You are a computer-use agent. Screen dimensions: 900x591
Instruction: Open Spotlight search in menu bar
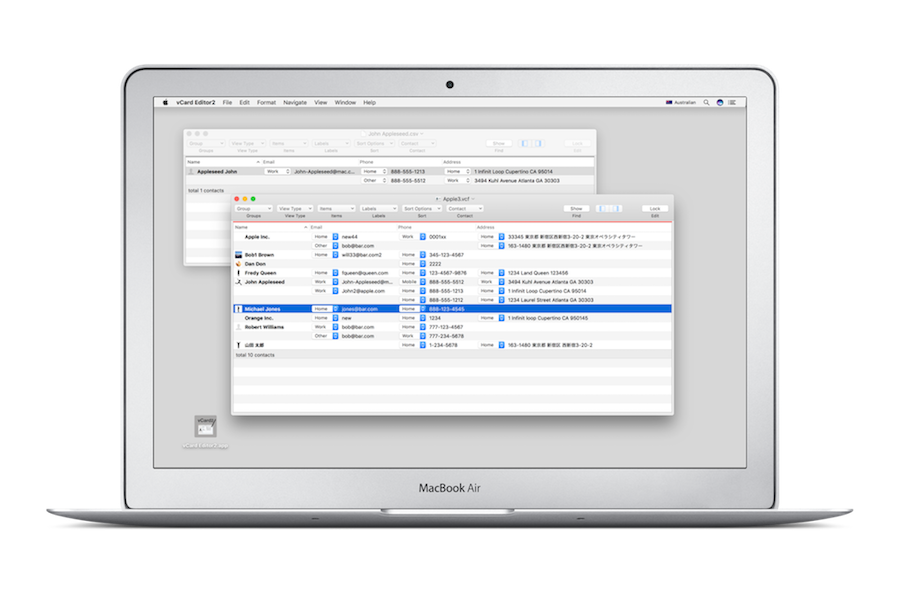tap(707, 103)
